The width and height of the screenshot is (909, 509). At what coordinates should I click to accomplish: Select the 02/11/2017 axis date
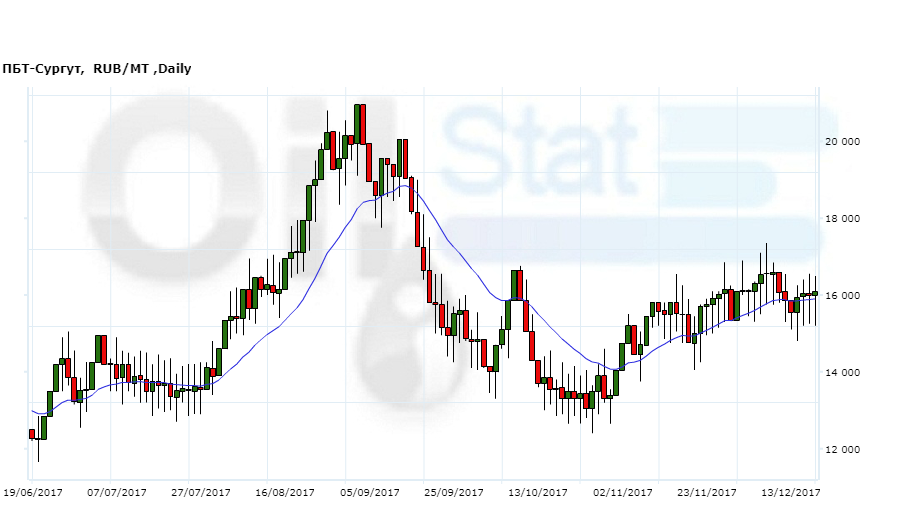coord(622,492)
